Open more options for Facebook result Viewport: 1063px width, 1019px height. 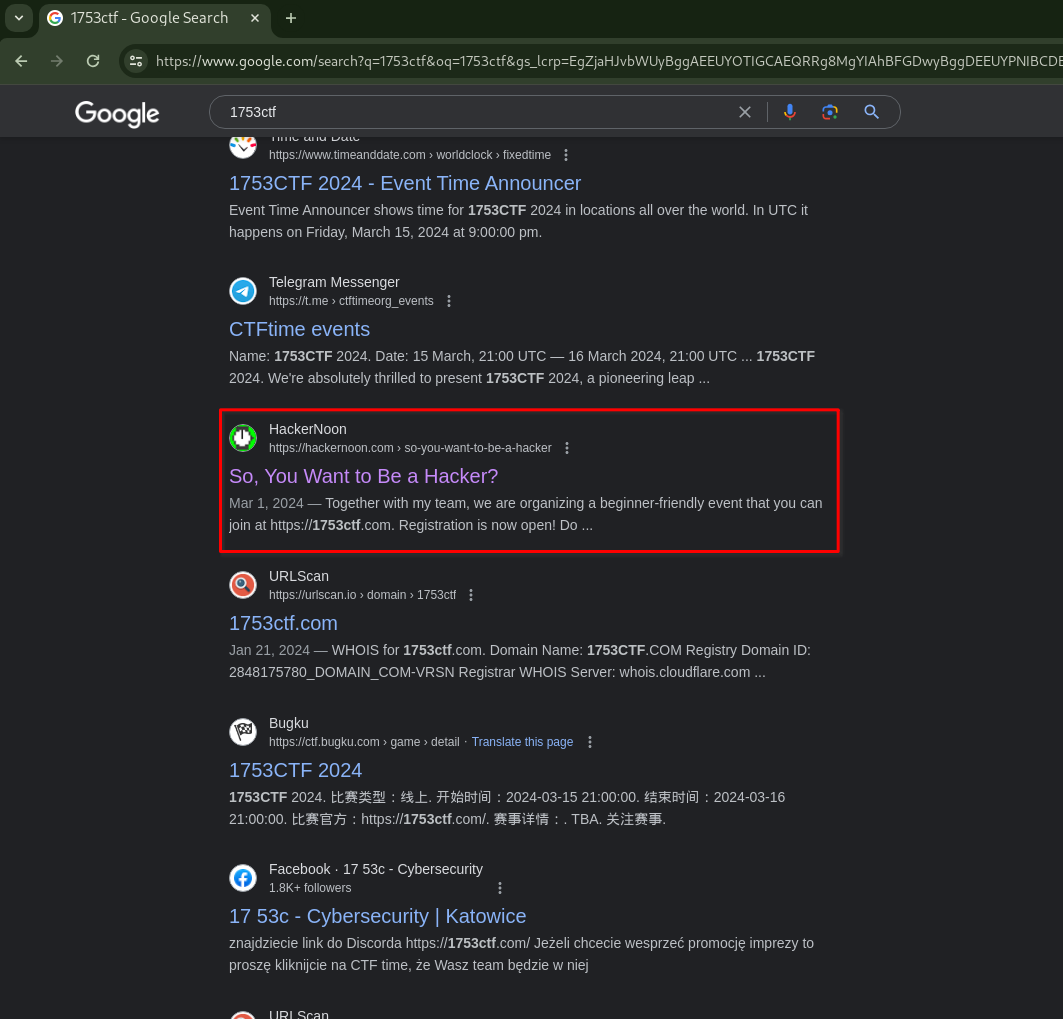click(500, 887)
